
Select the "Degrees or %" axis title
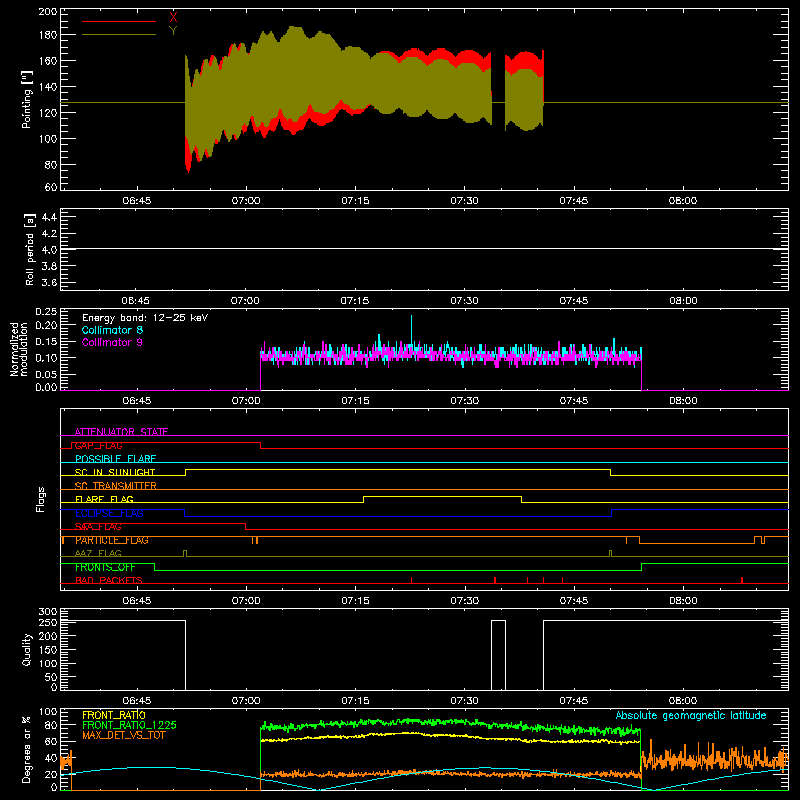(27, 749)
